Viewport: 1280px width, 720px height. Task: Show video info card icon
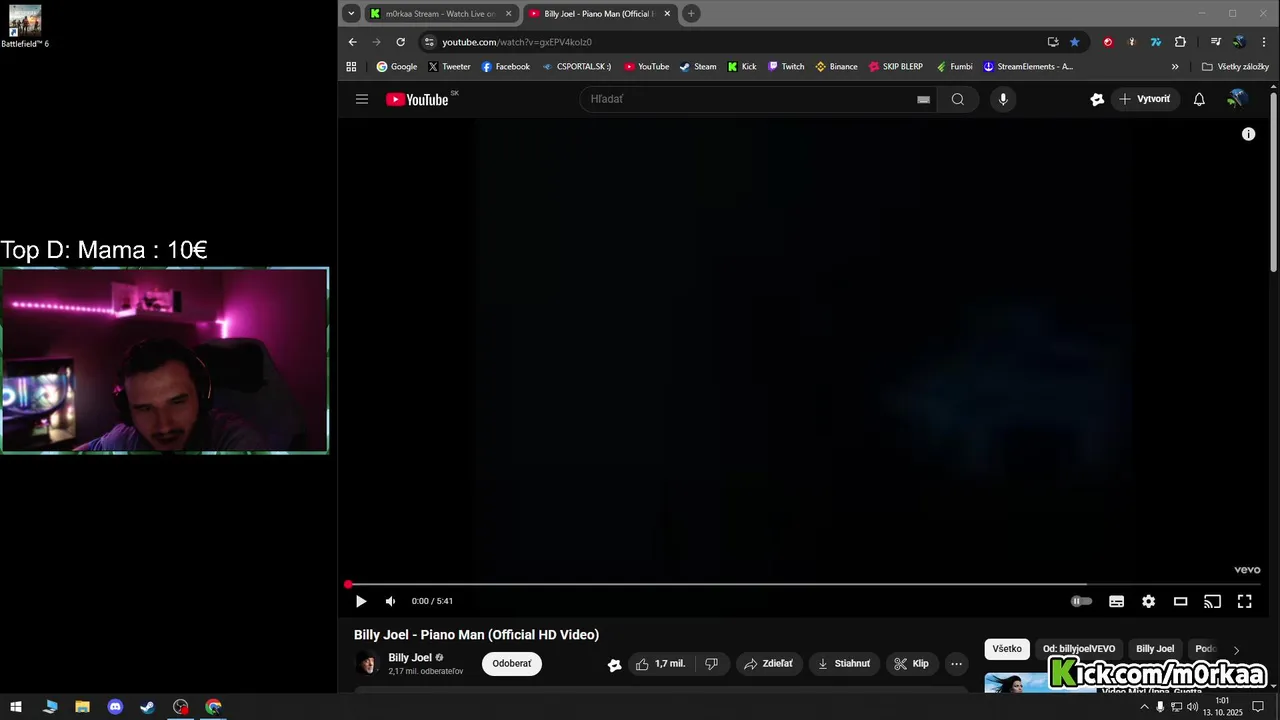point(1248,134)
